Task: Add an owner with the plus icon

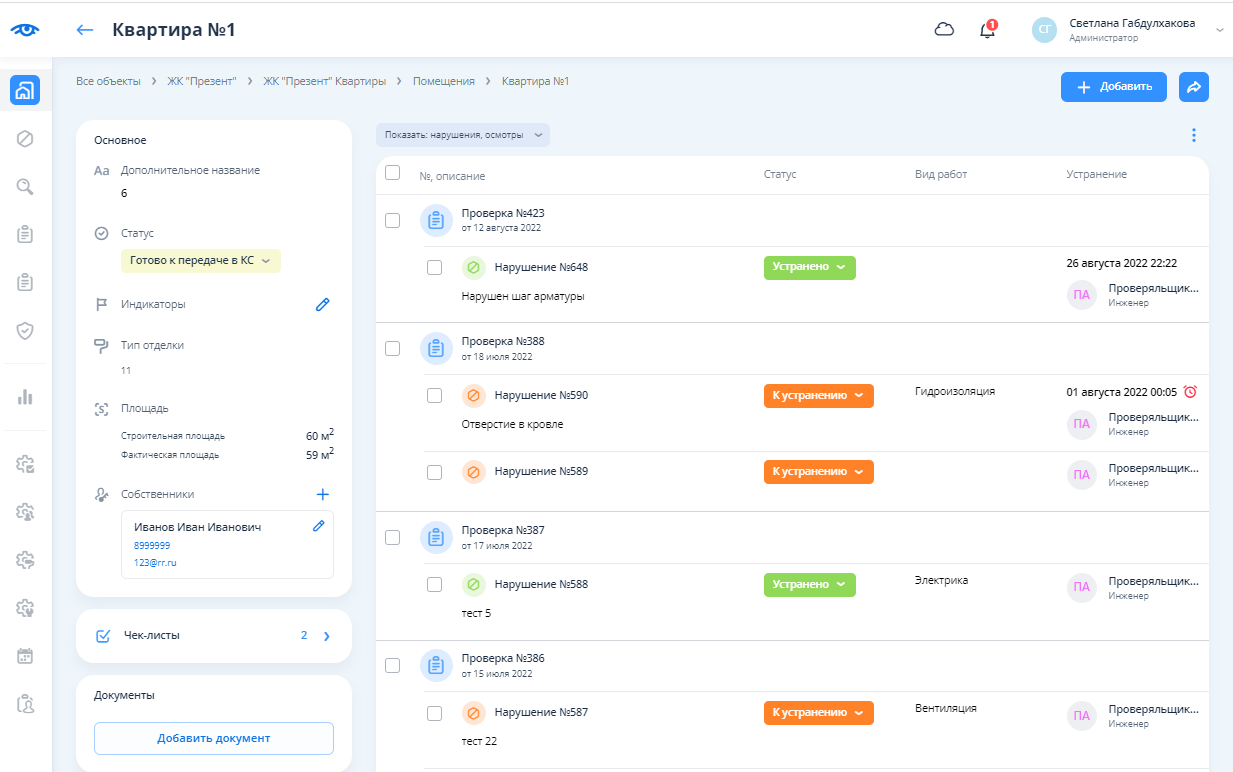Action: (x=322, y=494)
